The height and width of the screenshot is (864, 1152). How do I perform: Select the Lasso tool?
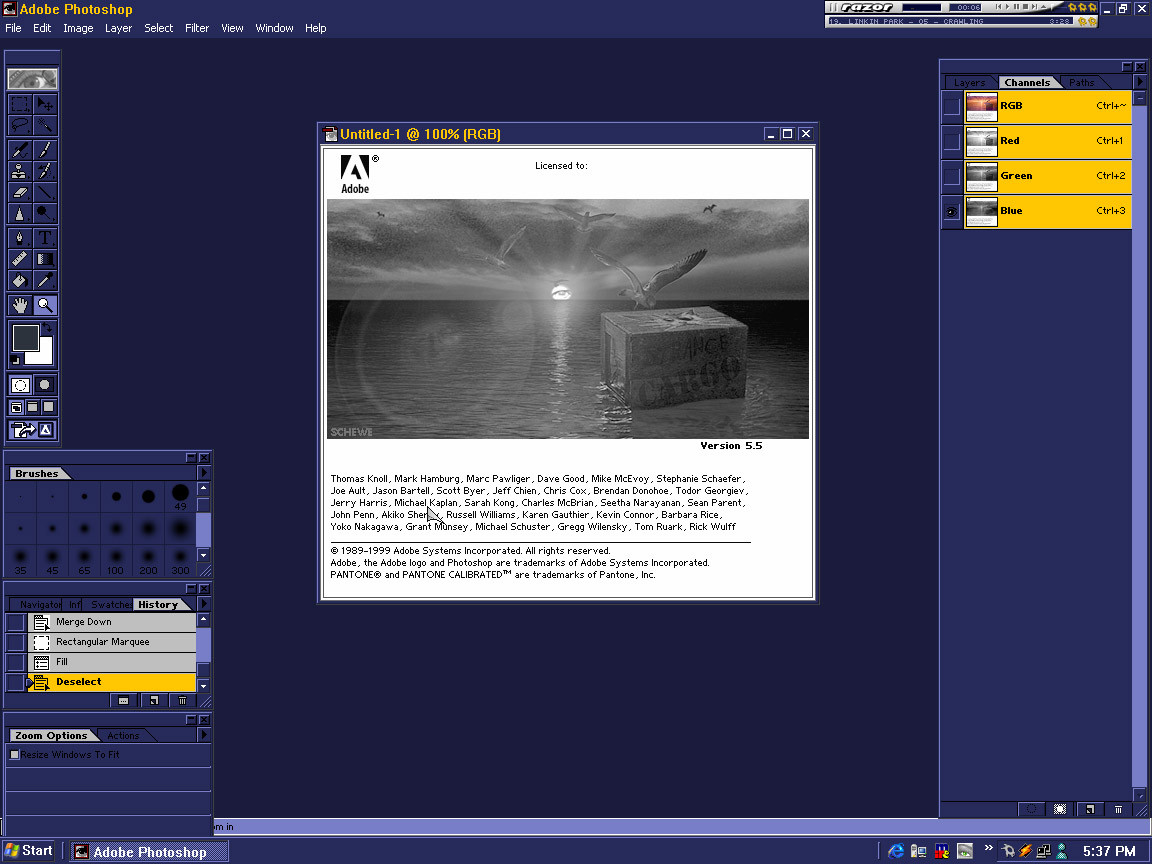20,126
